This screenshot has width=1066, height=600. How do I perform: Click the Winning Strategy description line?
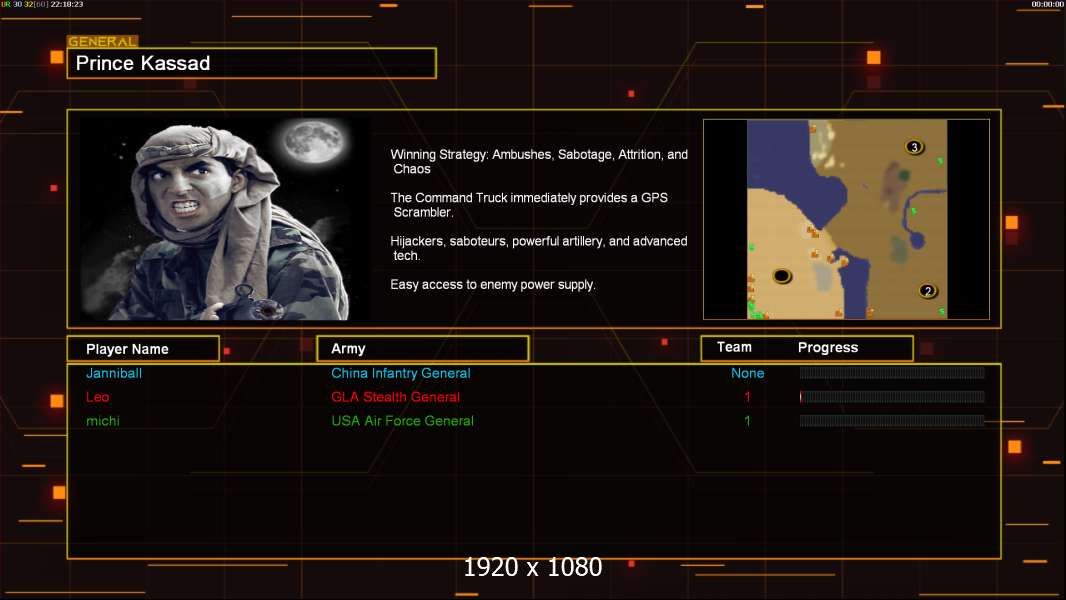coord(539,162)
